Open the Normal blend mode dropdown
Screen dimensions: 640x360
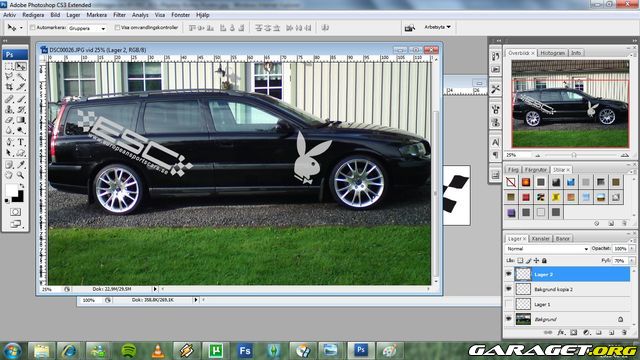pyautogui.click(x=547, y=249)
